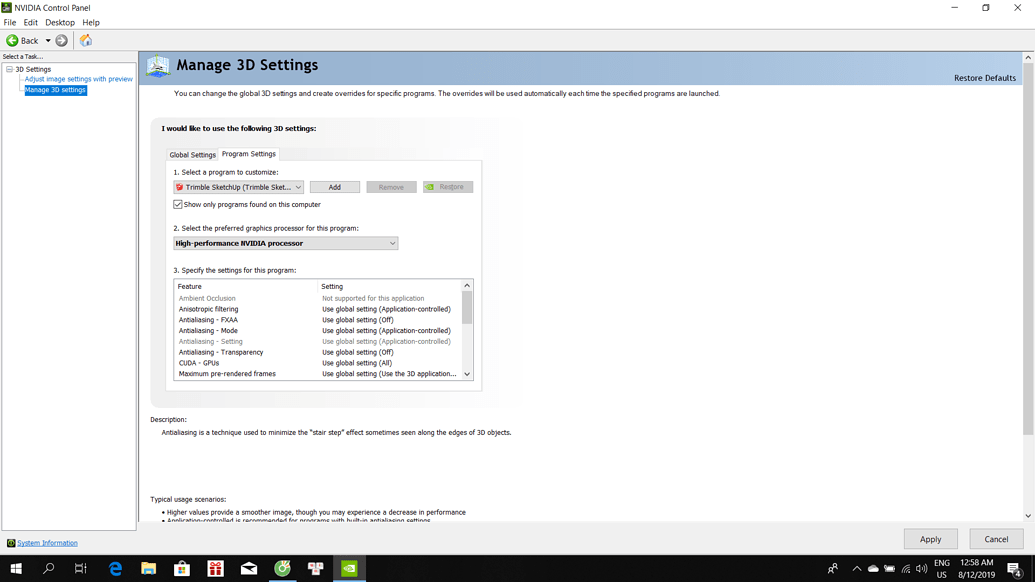This screenshot has height=582, width=1035.
Task: Open the Mail app from the taskbar
Action: [249, 570]
